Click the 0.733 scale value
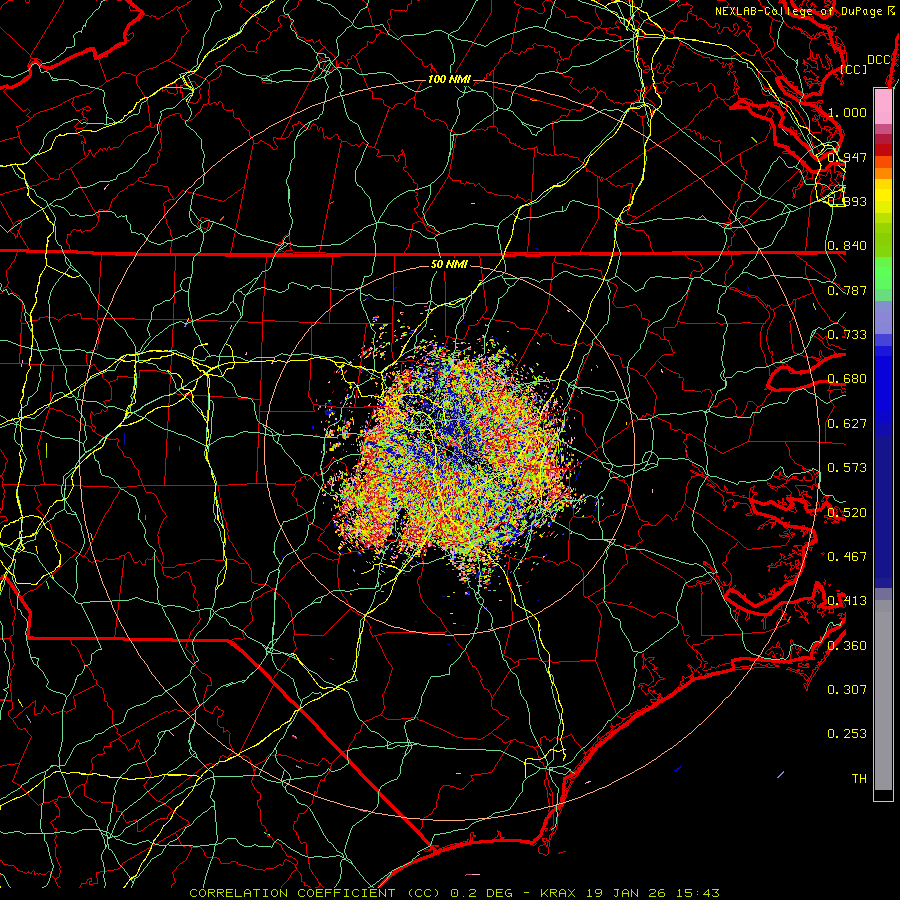The image size is (900, 900). pyautogui.click(x=847, y=335)
